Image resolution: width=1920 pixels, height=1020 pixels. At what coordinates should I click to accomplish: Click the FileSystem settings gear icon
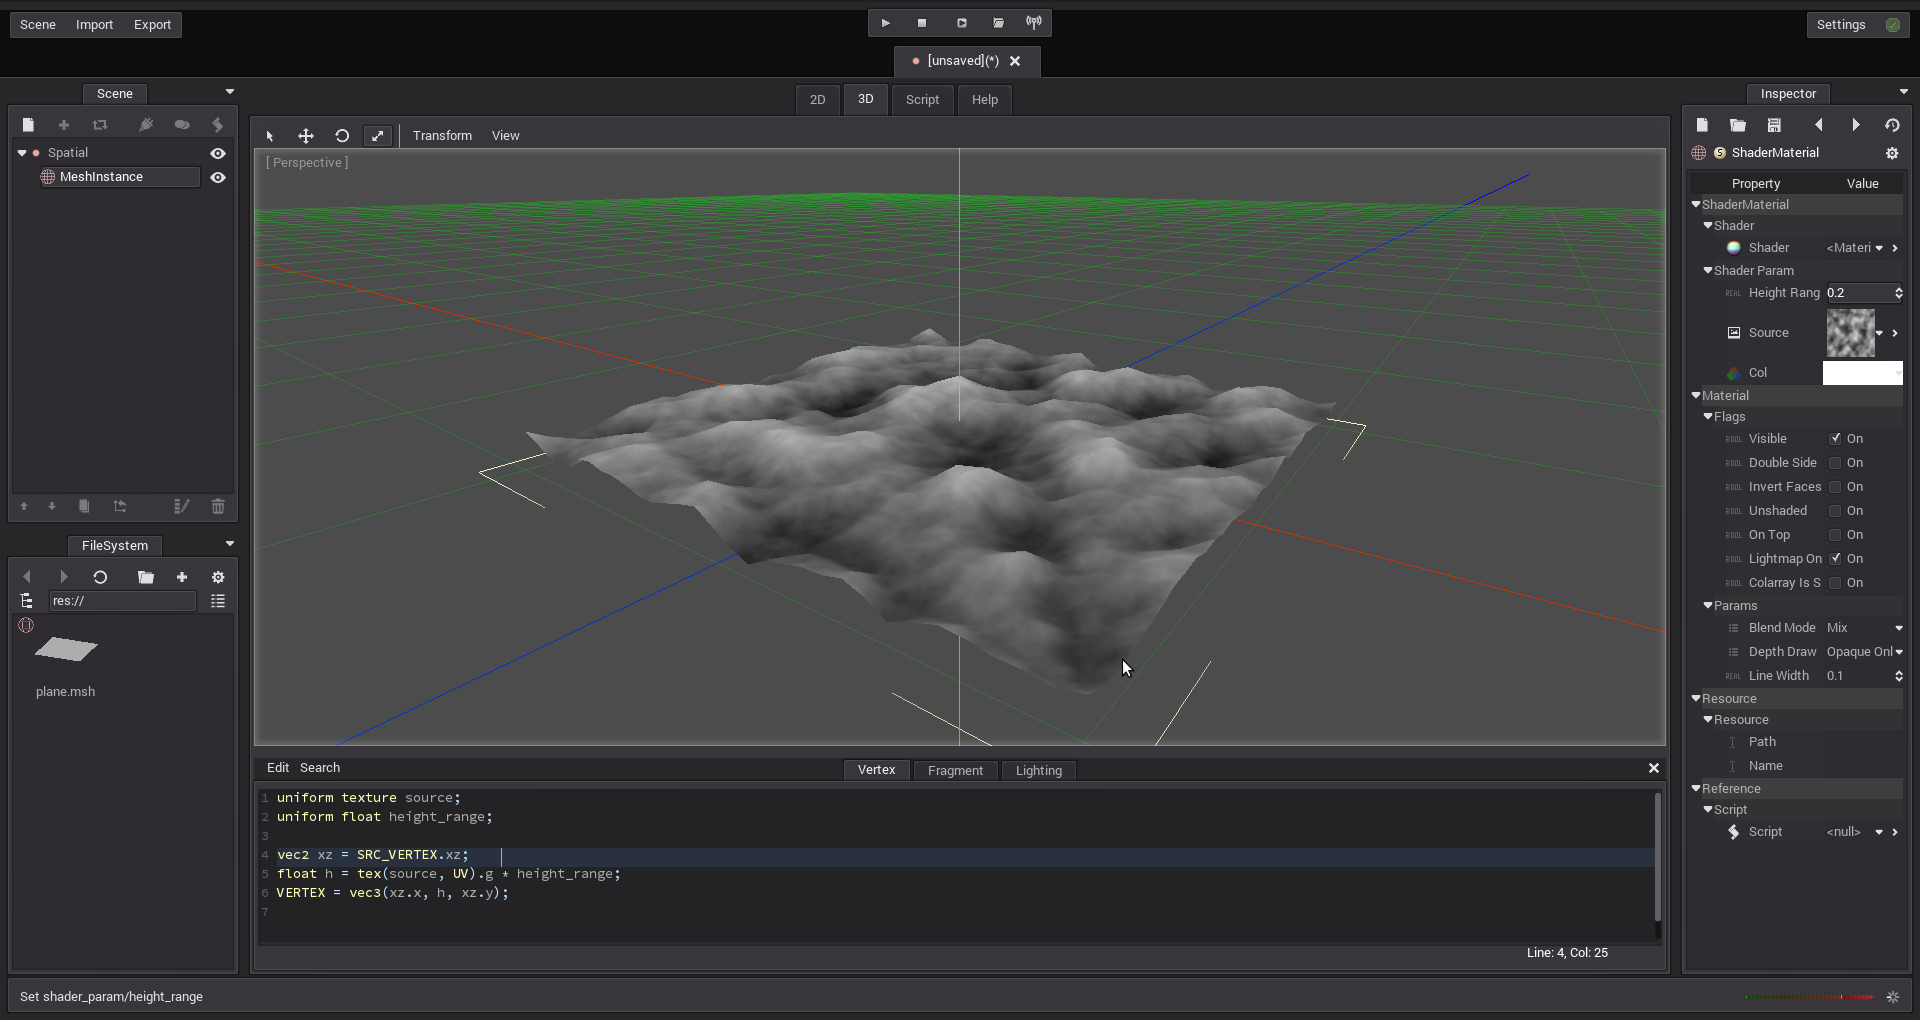tap(218, 577)
